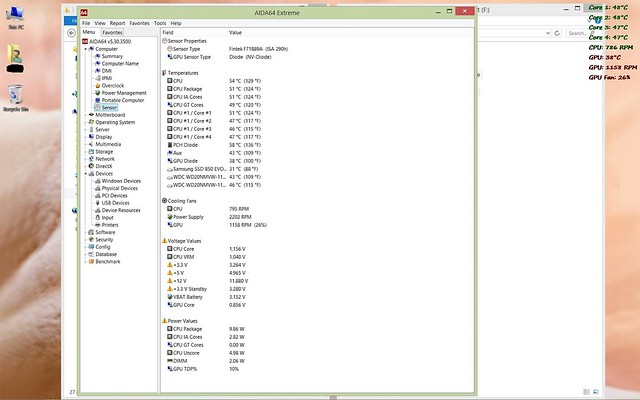Open the Recycle Bin on the desktop
This screenshot has height=400, width=640.
pos(16,99)
